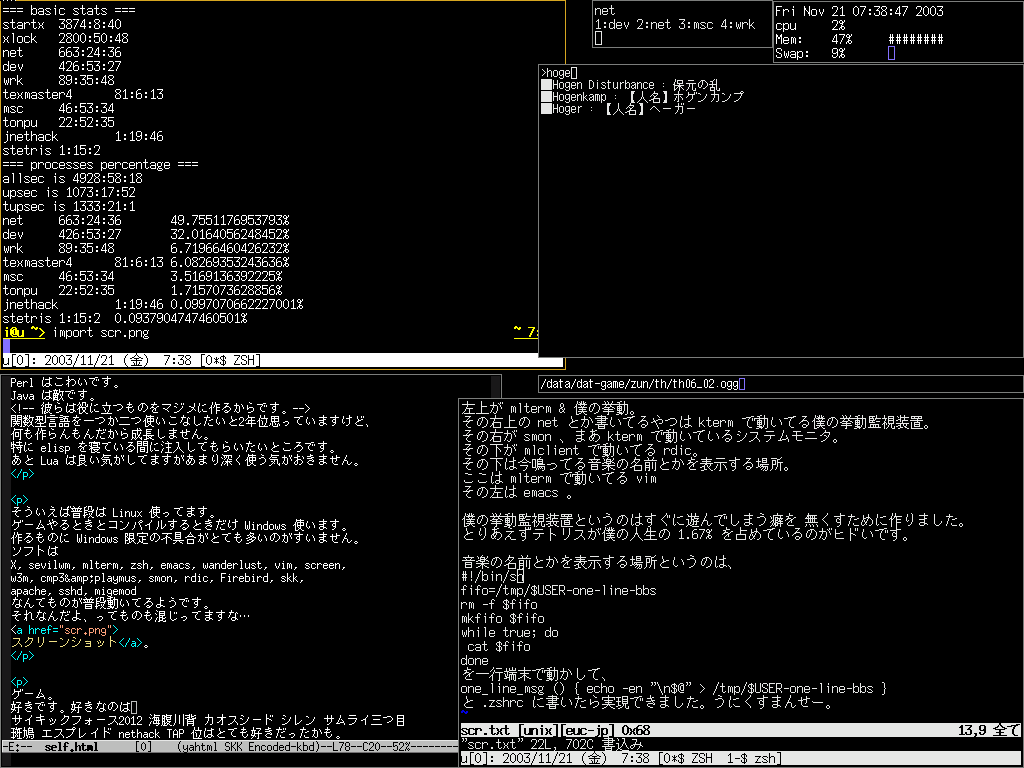
Task: Click the vim message '"scr.txt" 22L, 702C'
Action: click(x=528, y=744)
